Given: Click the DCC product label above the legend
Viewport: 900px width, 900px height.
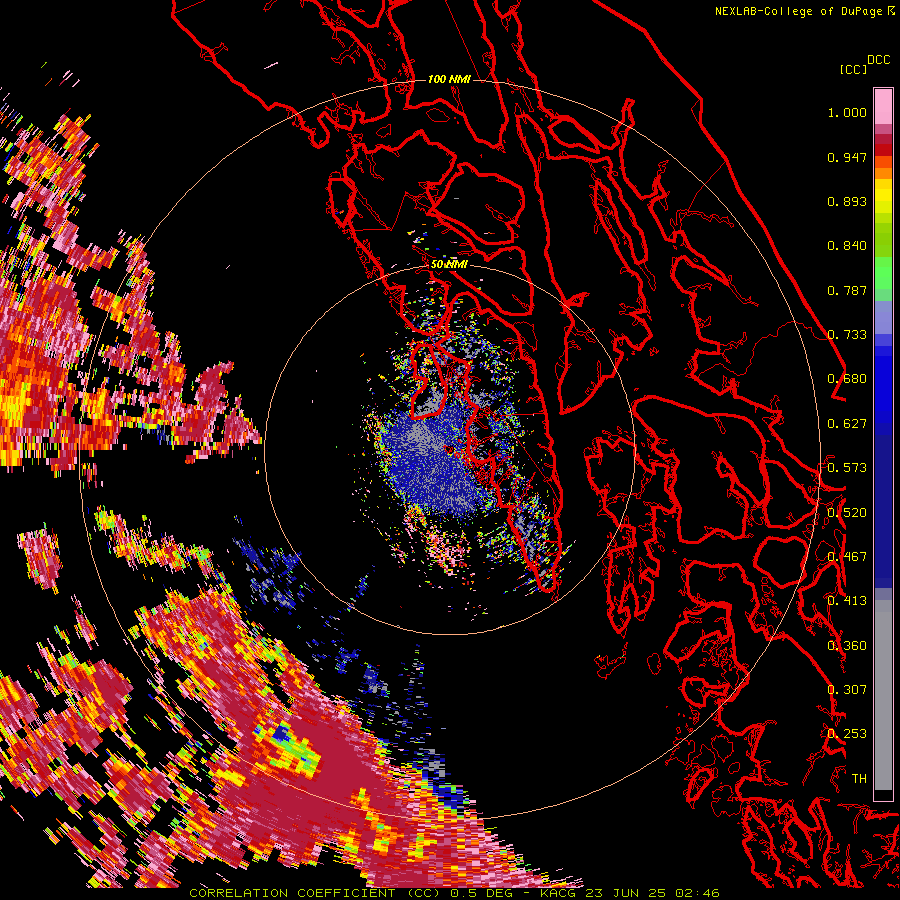Looking at the screenshot, I should pos(878,60).
